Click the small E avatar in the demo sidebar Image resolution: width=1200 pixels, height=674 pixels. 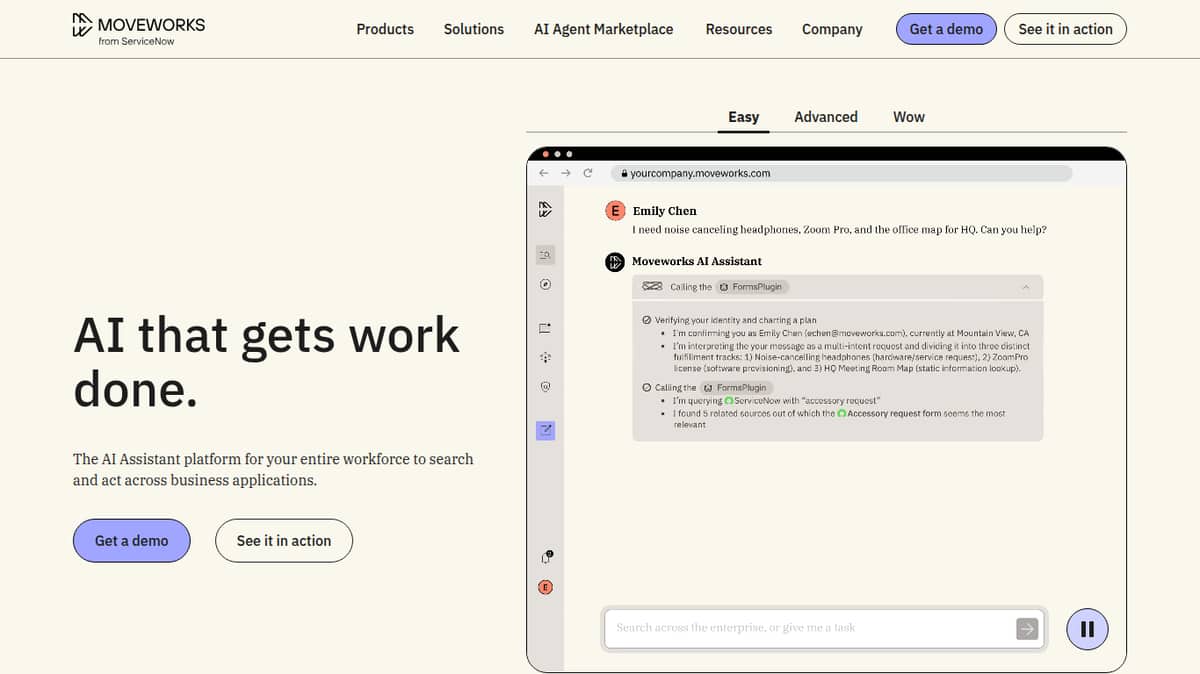click(x=545, y=587)
